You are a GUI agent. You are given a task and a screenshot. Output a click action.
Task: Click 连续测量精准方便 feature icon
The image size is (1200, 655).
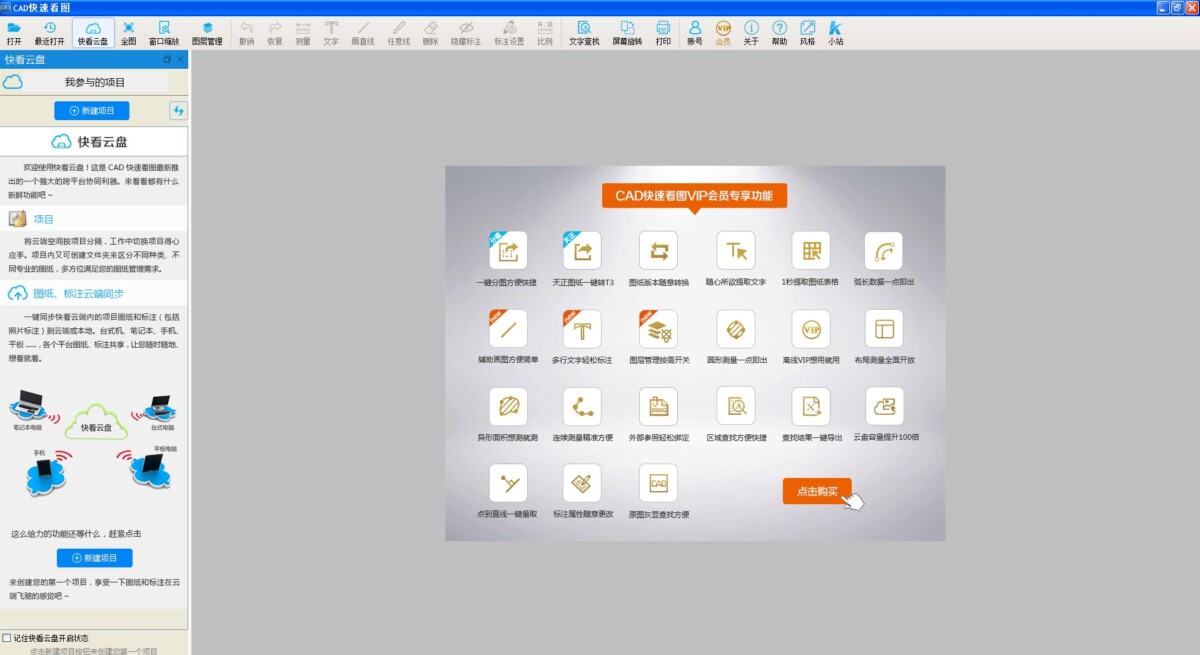click(582, 406)
